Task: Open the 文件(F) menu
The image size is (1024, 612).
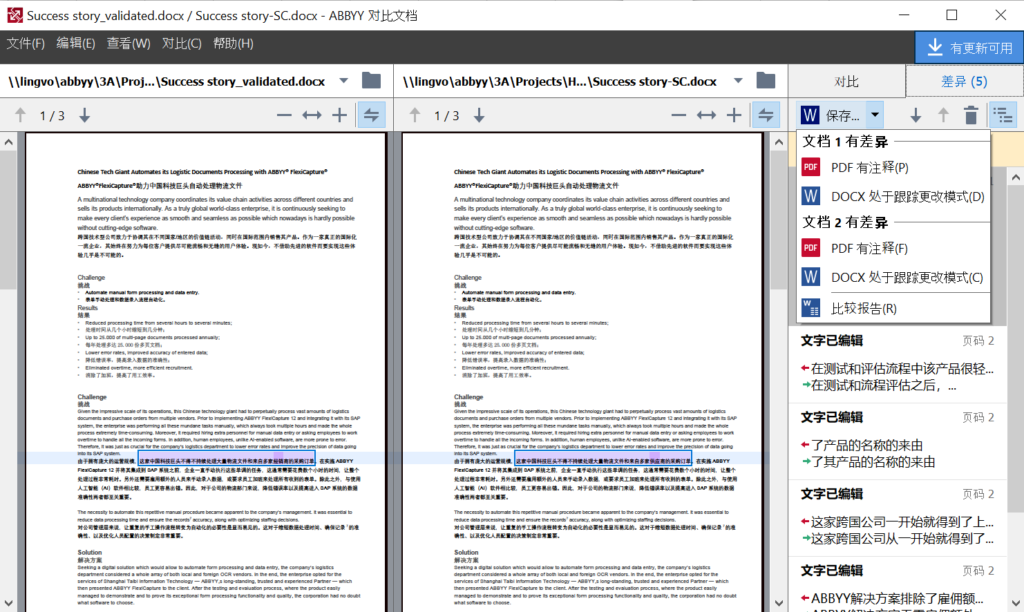Action: [x=25, y=44]
